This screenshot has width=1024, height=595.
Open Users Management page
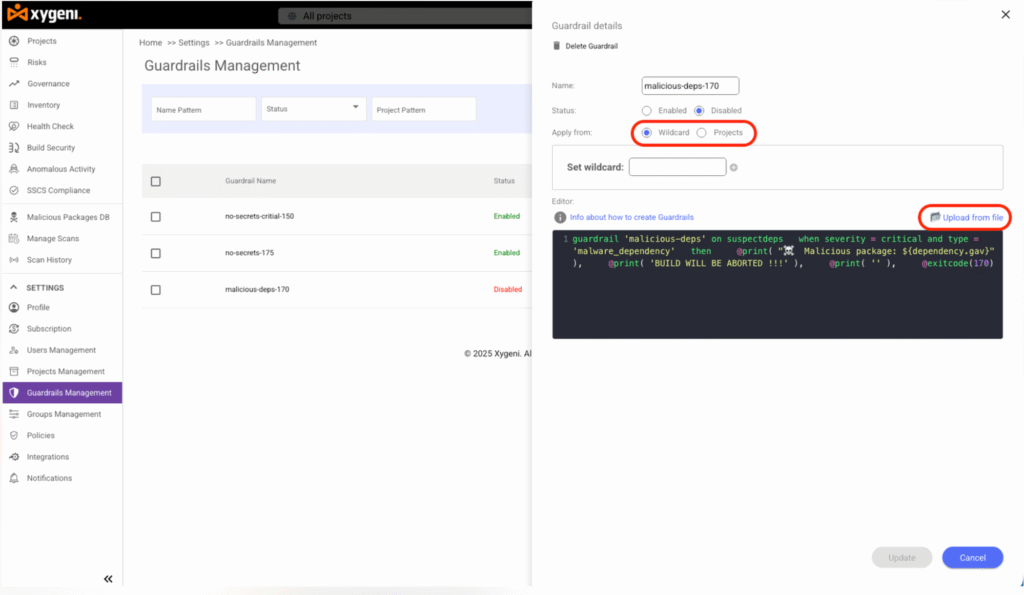coord(61,350)
